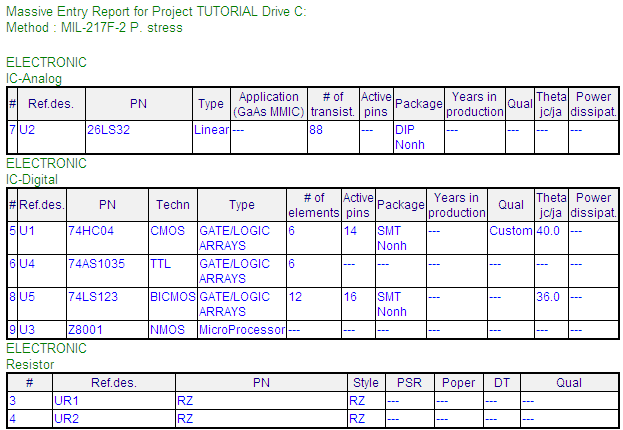The height and width of the screenshot is (430, 623).
Task: Click the Custom qual value
Action: [510, 230]
